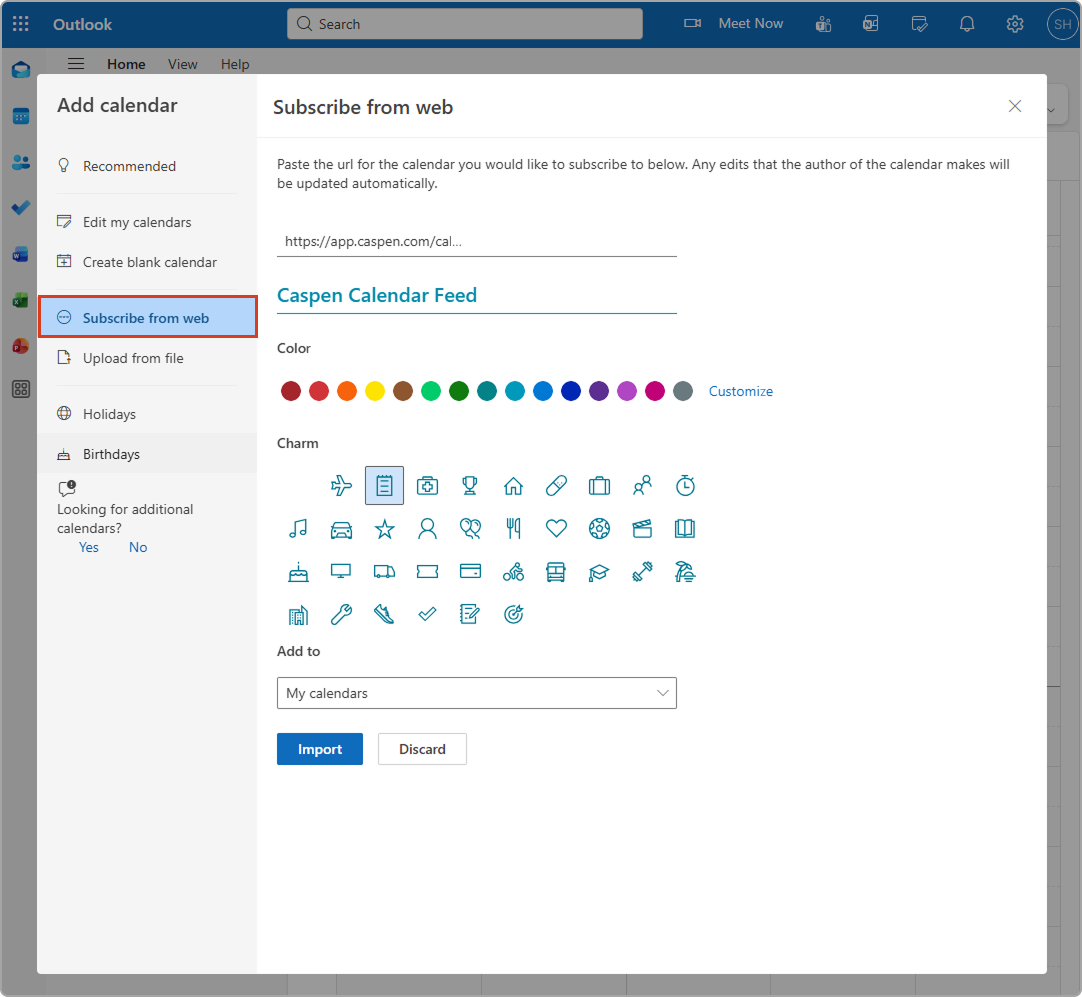Pick the music note charm

[x=298, y=529]
